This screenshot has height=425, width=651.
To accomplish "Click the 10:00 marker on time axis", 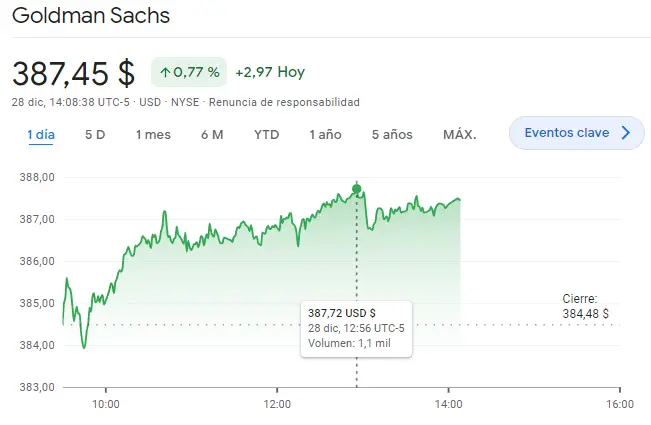I will pyautogui.click(x=105, y=404).
